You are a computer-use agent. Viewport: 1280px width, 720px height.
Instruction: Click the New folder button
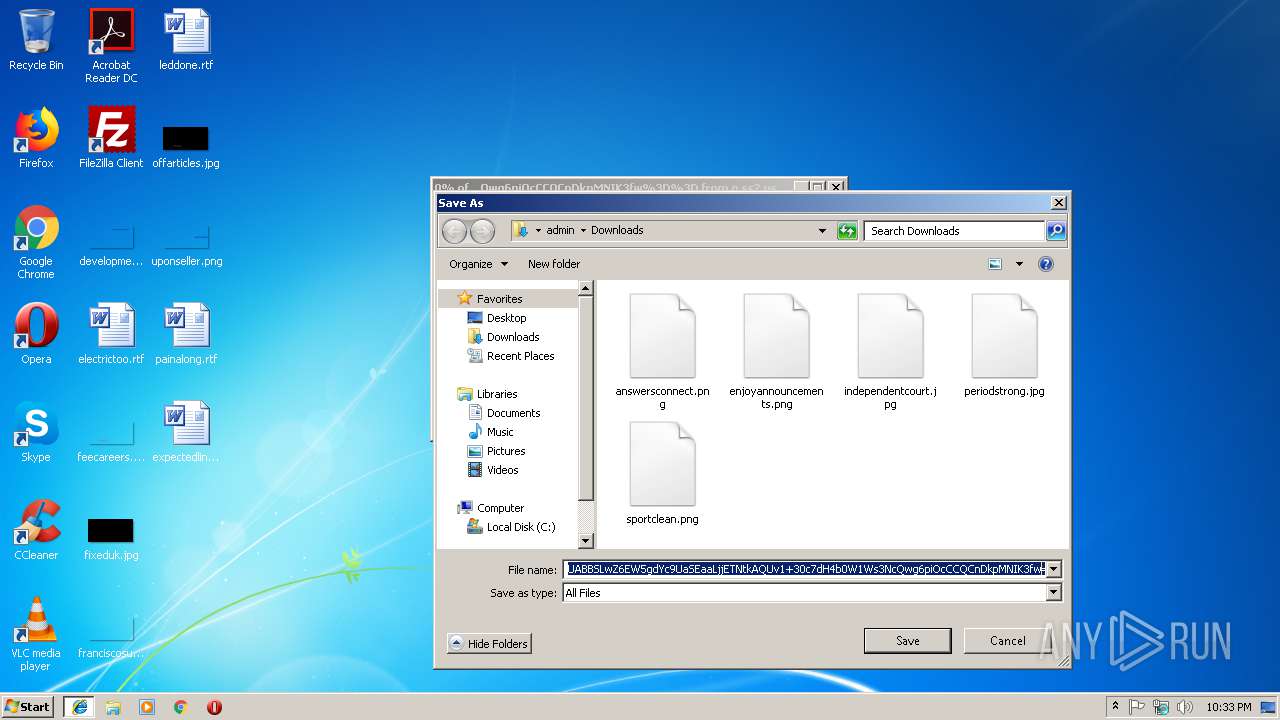pyautogui.click(x=554, y=264)
